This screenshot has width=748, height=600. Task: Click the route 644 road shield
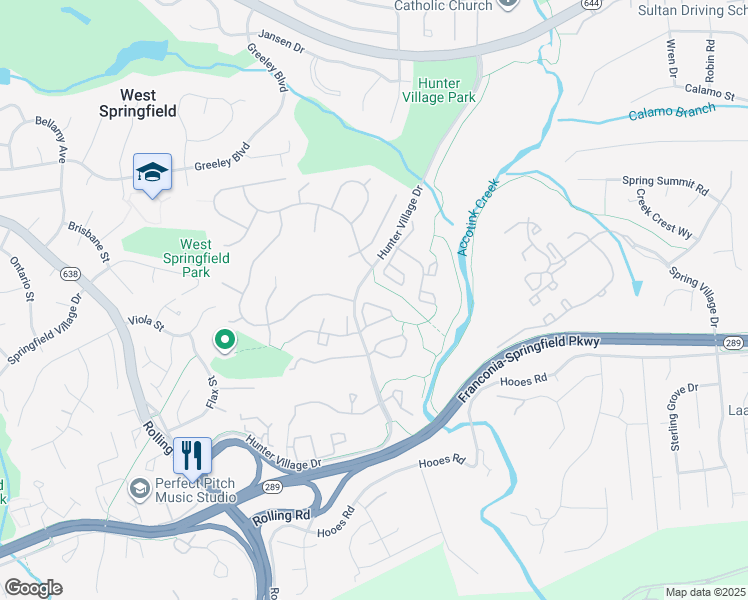591,3
